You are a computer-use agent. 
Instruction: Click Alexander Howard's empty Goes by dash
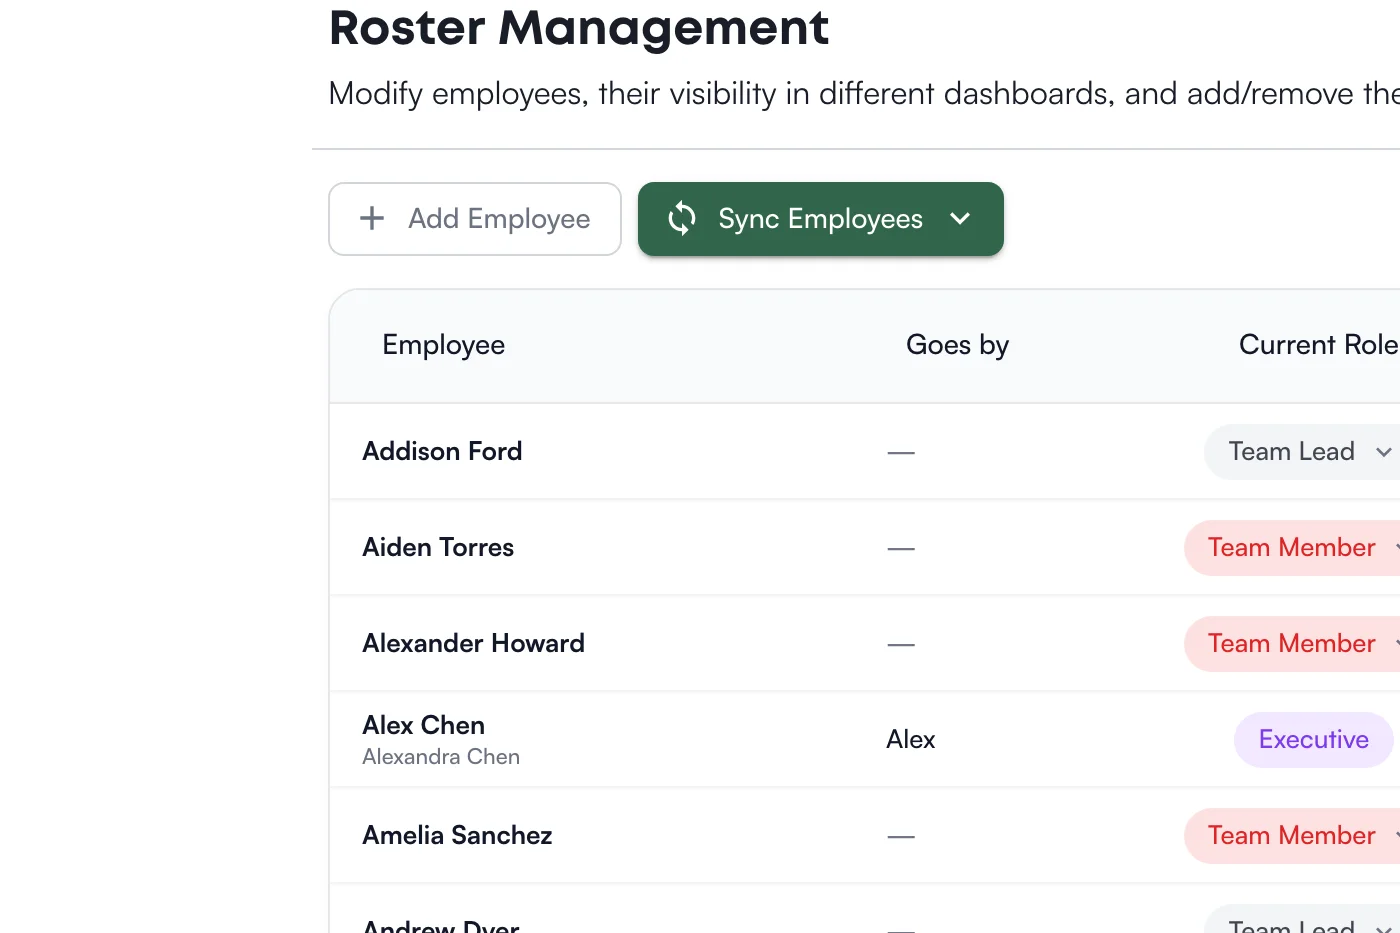point(901,645)
